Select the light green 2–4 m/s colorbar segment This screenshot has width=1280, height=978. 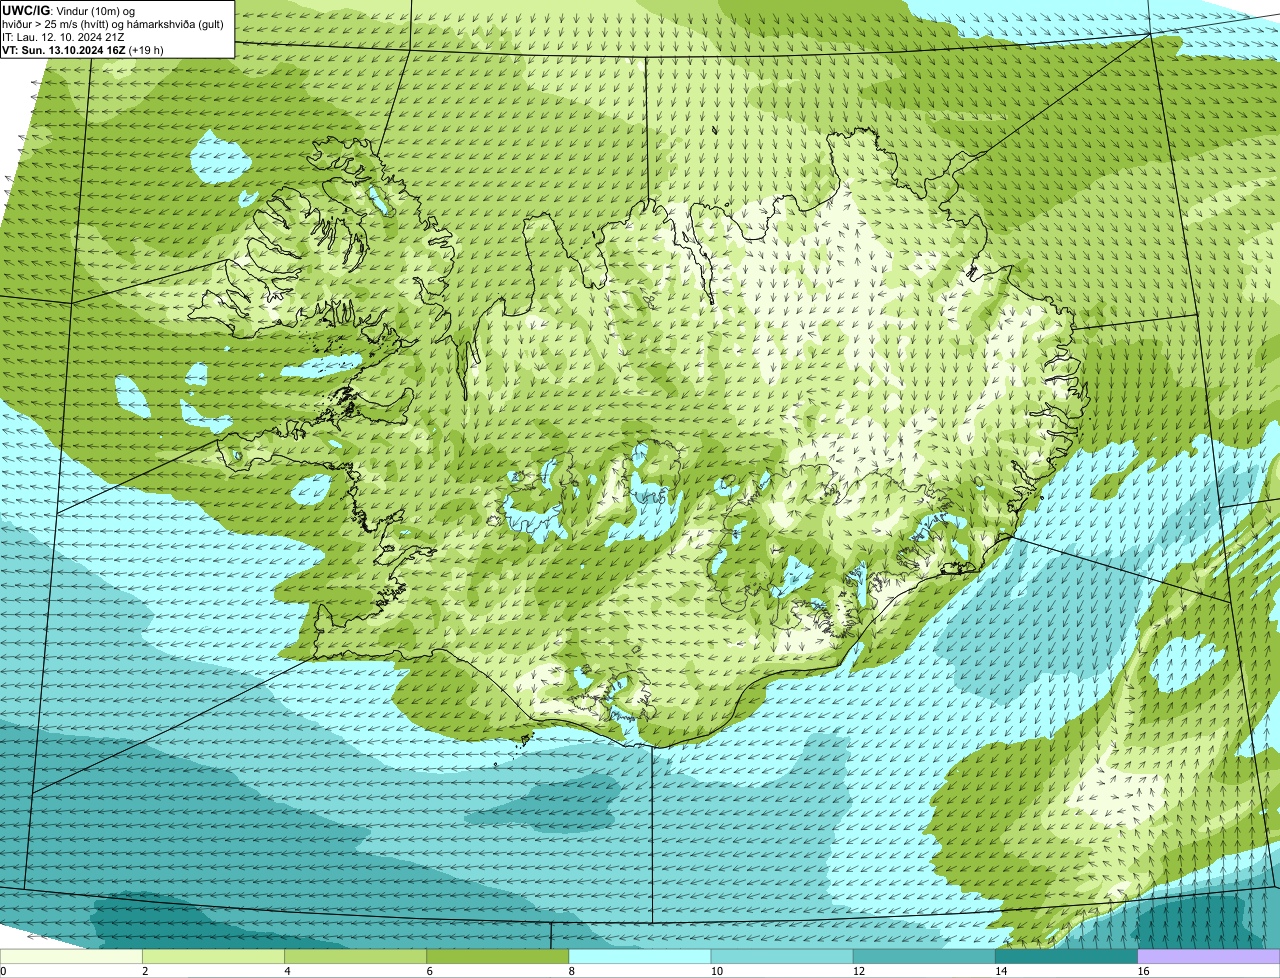click(x=213, y=957)
